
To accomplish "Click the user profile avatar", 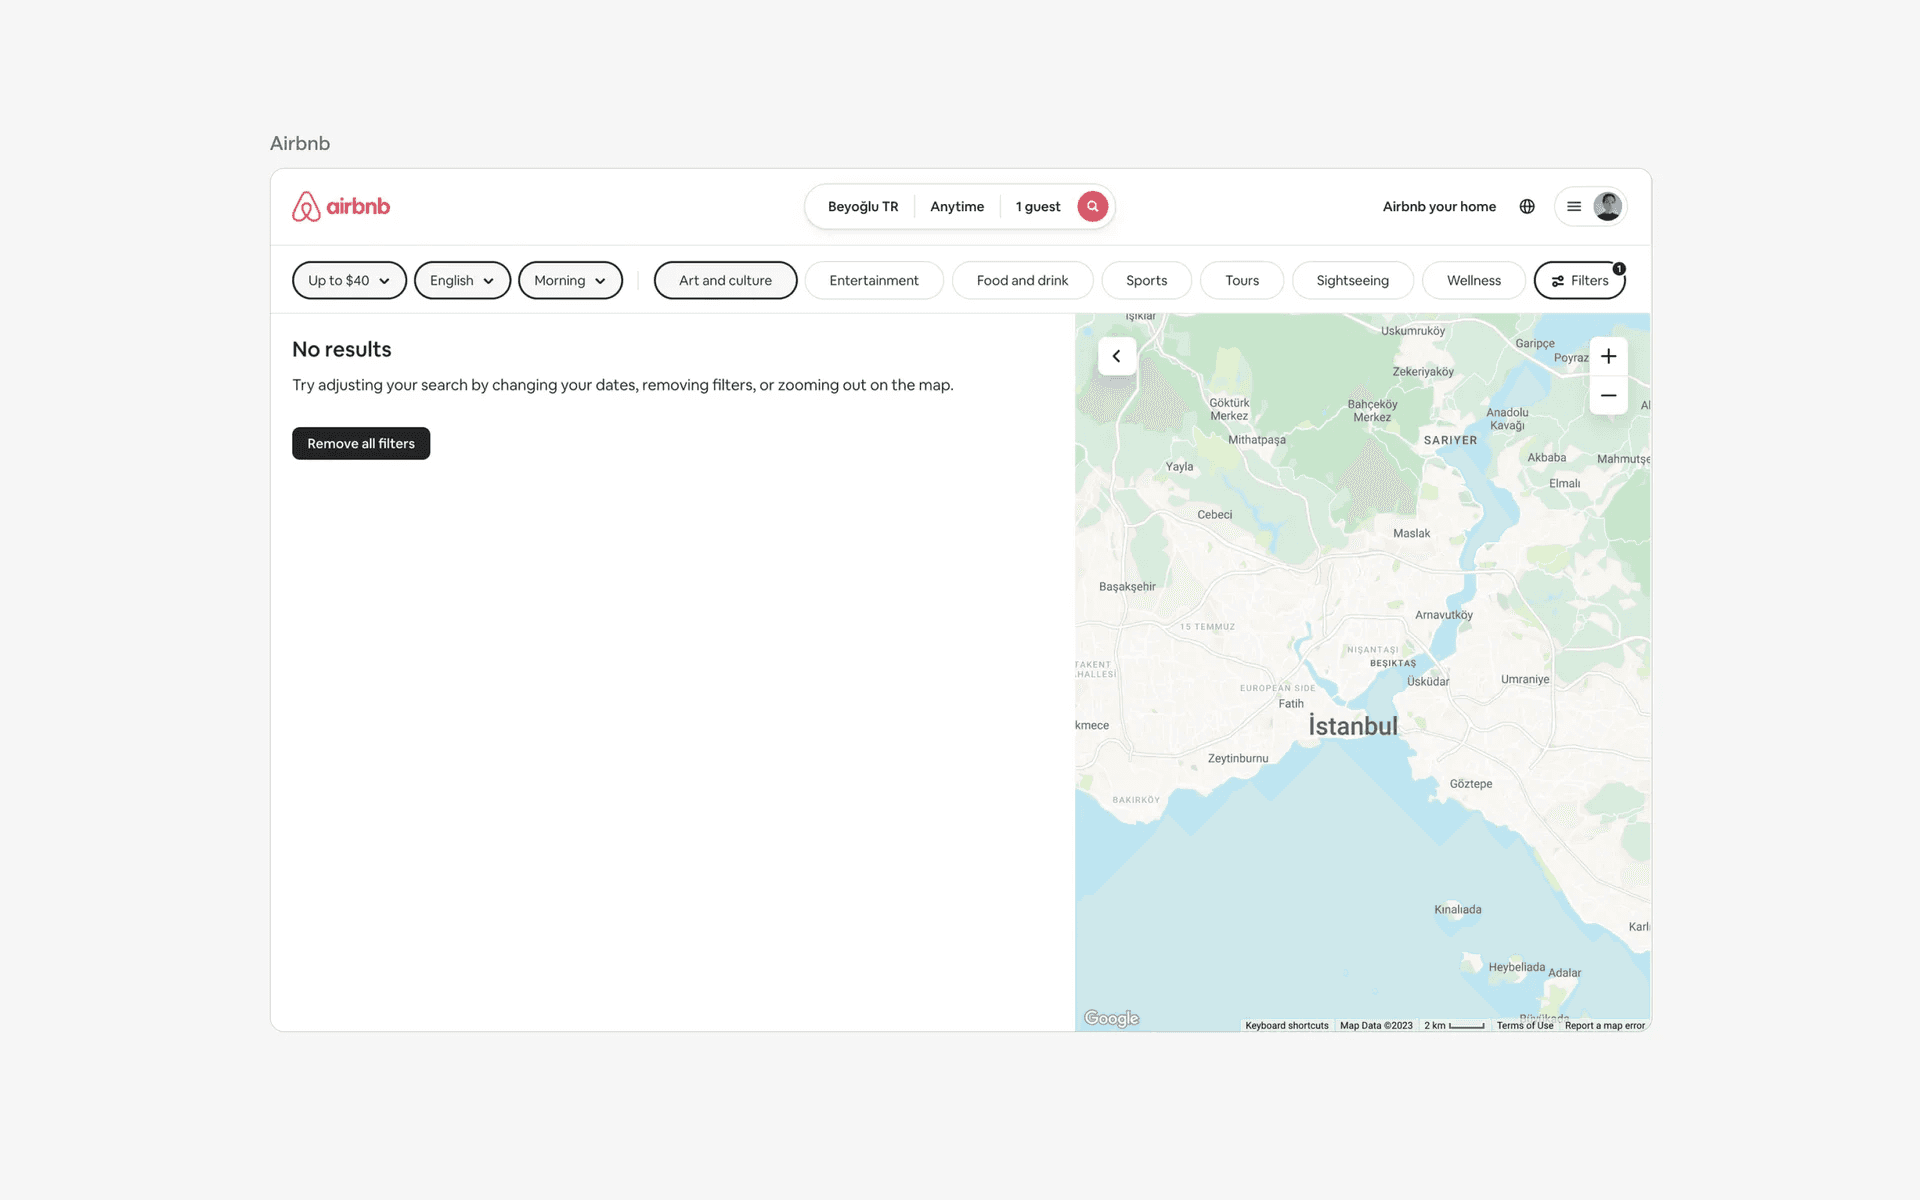I will tap(1607, 207).
